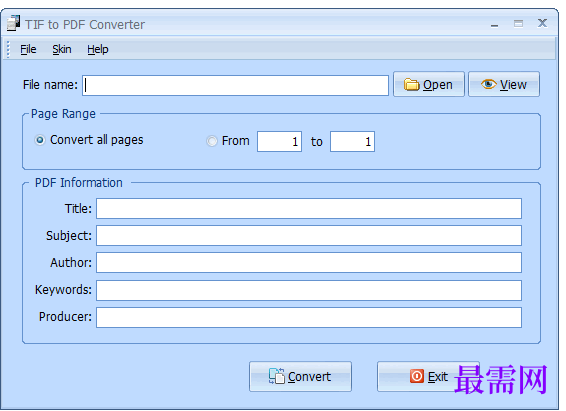Viewport: 566px width, 411px height.
Task: Click the 'Keywords:' label
Action: 63,290
